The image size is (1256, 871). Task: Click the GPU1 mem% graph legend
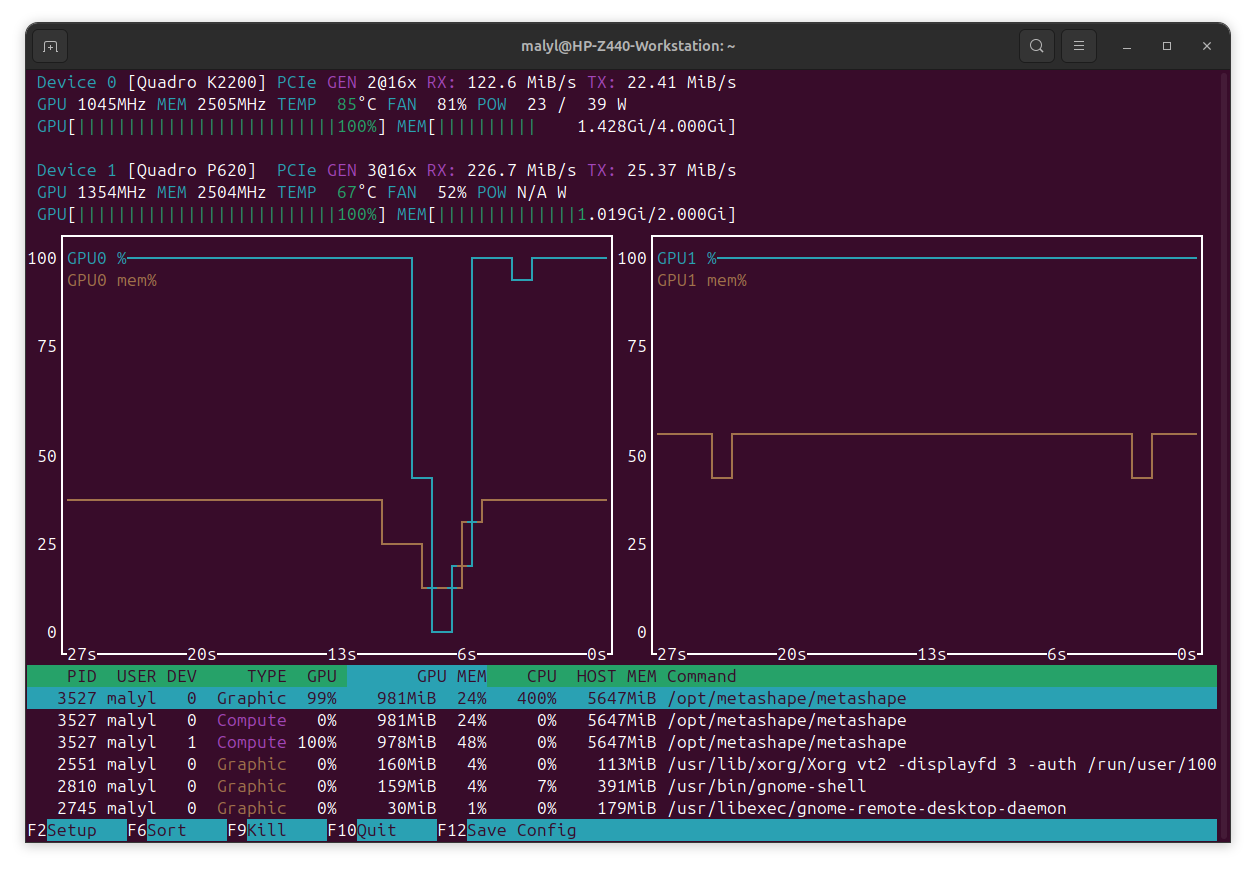click(702, 280)
